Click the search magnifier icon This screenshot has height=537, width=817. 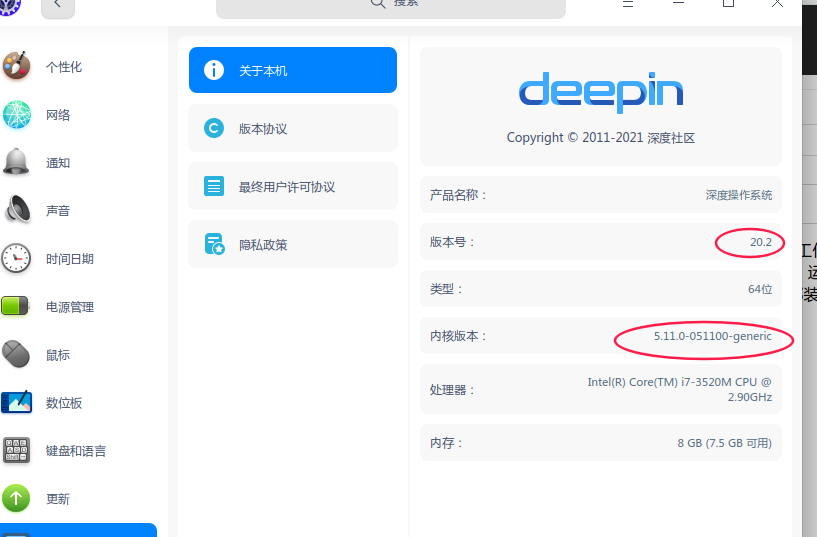coord(378,3)
